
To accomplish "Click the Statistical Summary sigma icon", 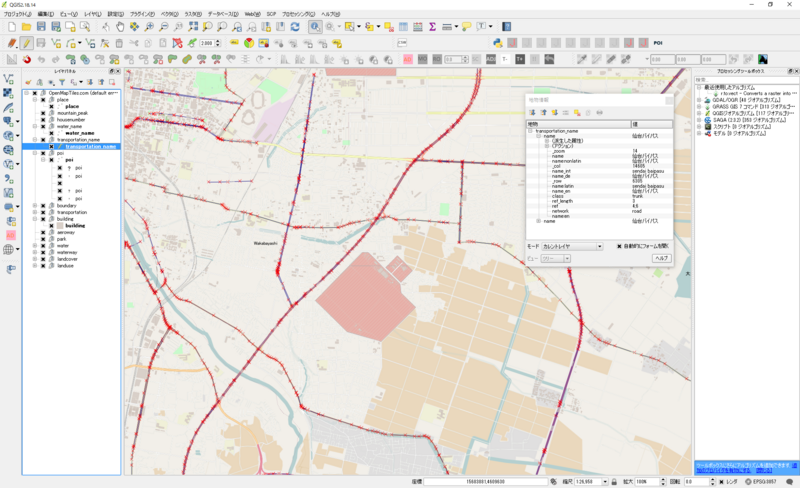I will [x=432, y=27].
